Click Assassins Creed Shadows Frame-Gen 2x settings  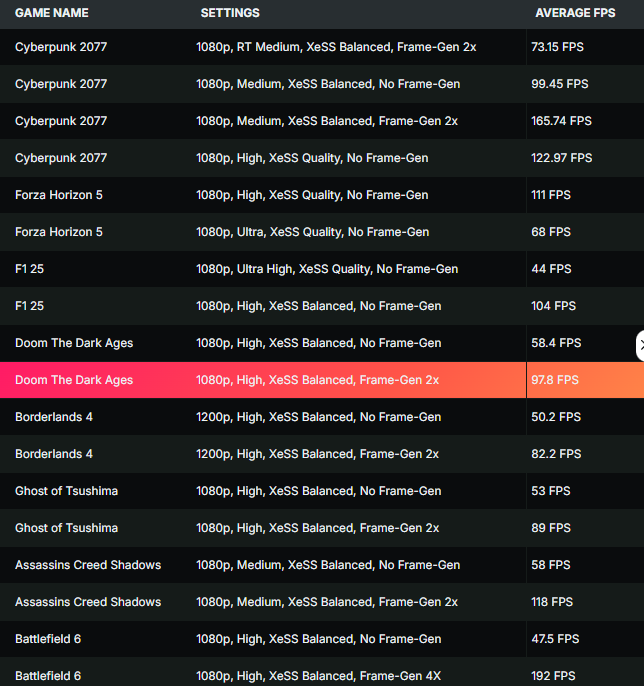click(x=327, y=602)
